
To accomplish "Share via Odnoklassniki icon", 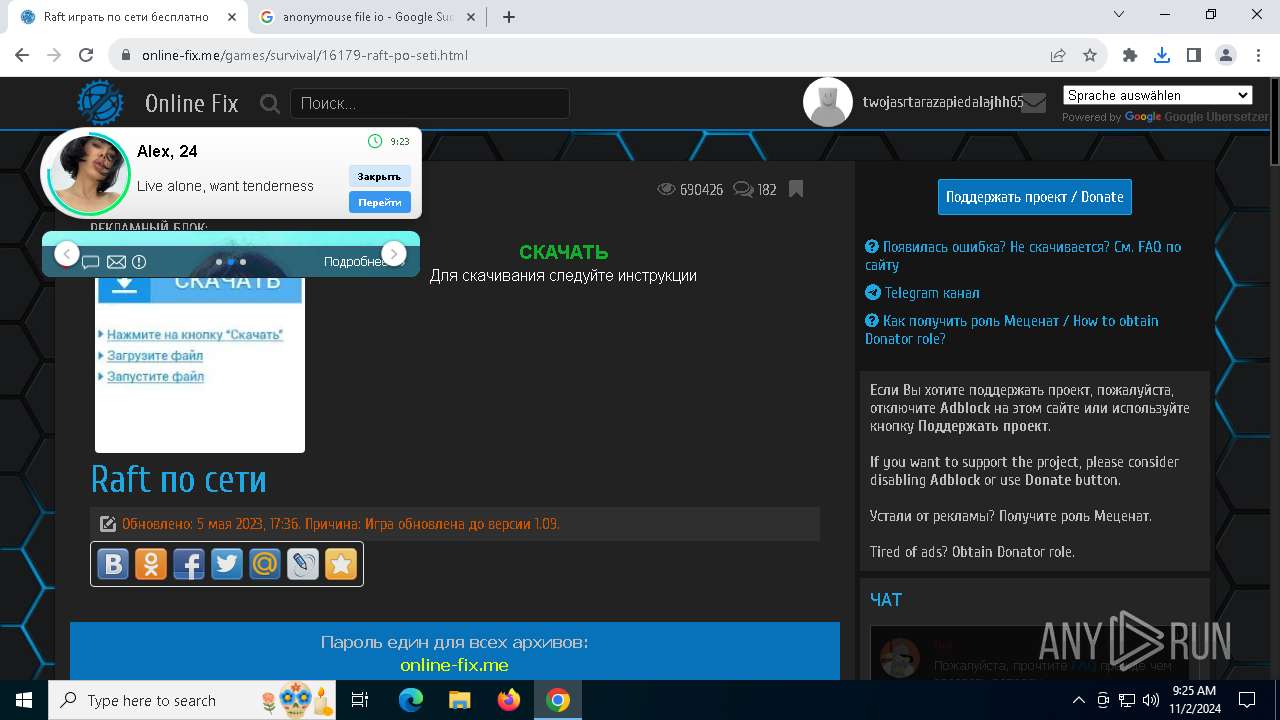I will (151, 564).
